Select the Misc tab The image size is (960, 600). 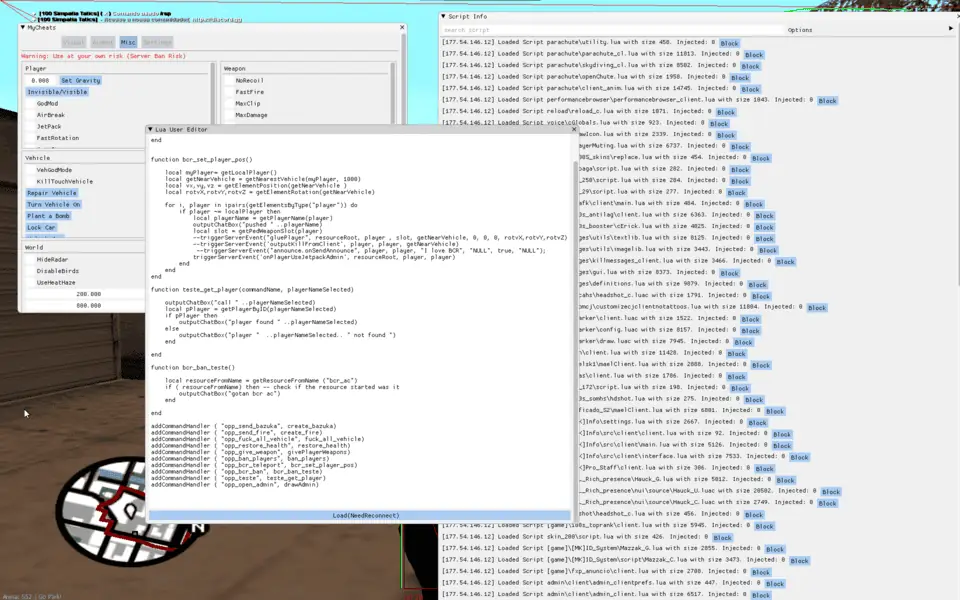click(x=128, y=42)
